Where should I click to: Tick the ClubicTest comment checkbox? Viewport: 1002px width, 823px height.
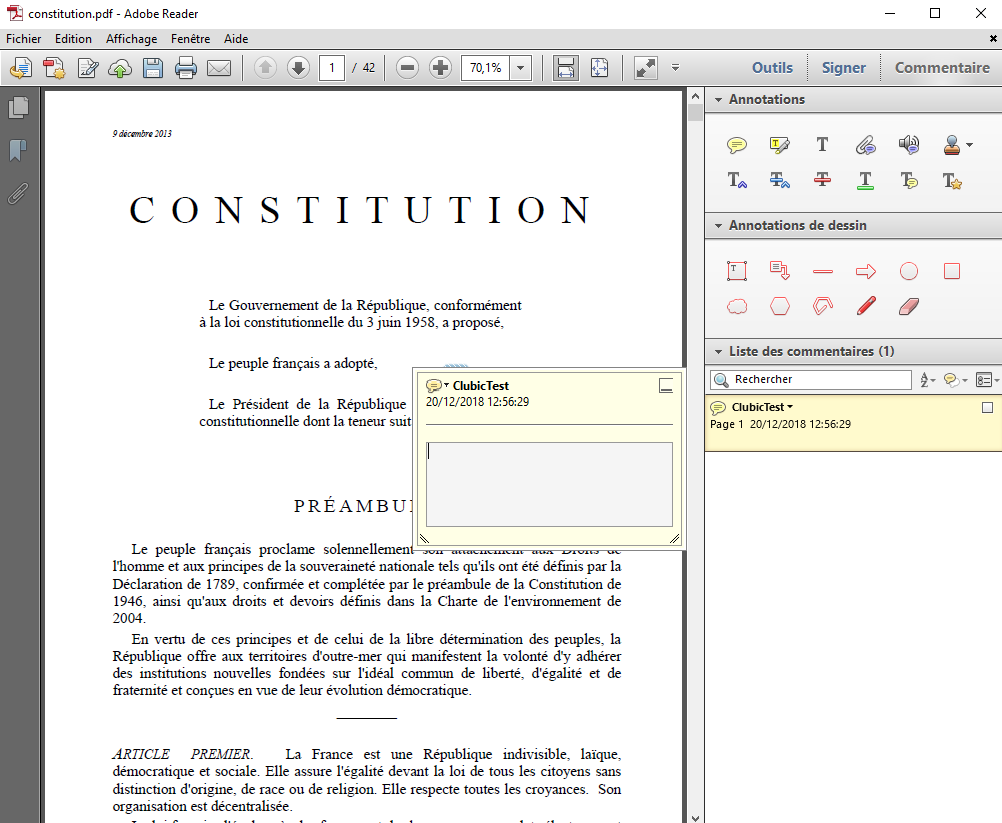tap(987, 407)
